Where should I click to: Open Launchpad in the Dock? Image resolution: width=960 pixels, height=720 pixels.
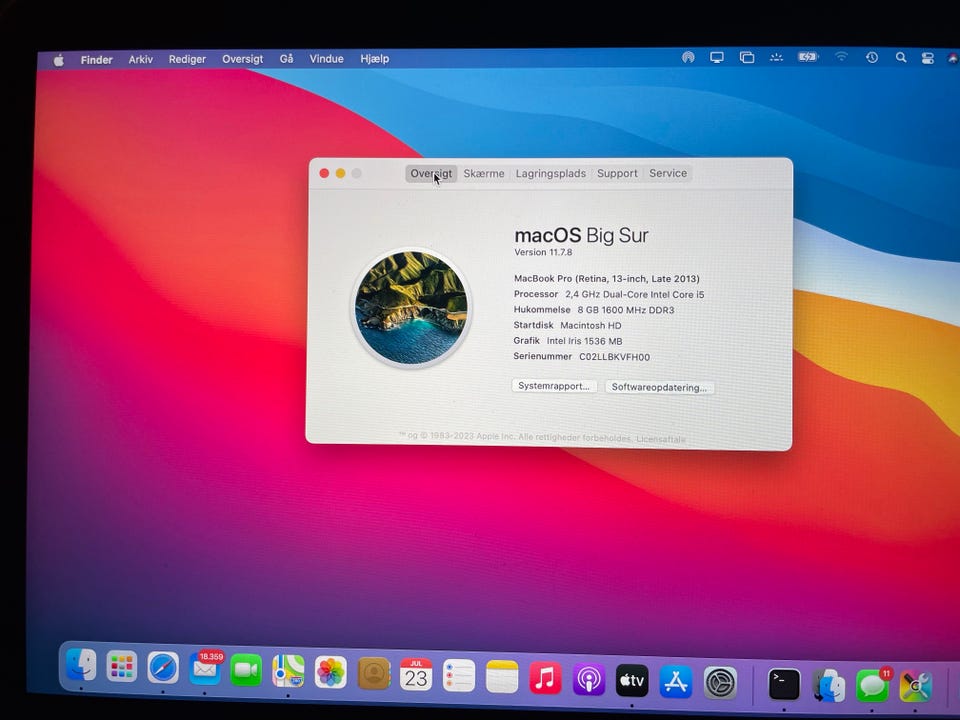tap(121, 666)
